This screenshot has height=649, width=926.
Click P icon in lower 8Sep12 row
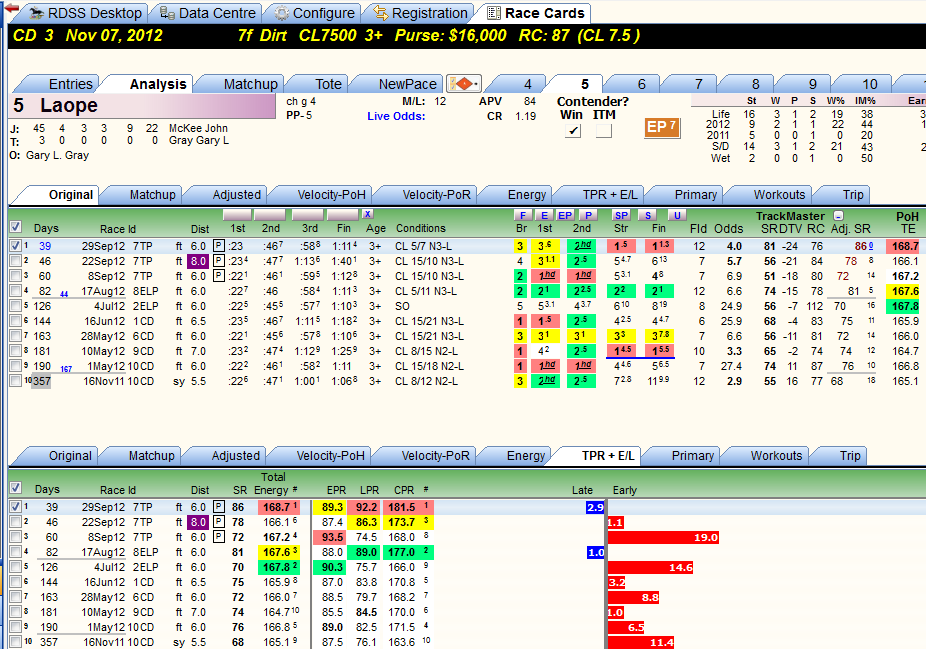pyautogui.click(x=219, y=537)
